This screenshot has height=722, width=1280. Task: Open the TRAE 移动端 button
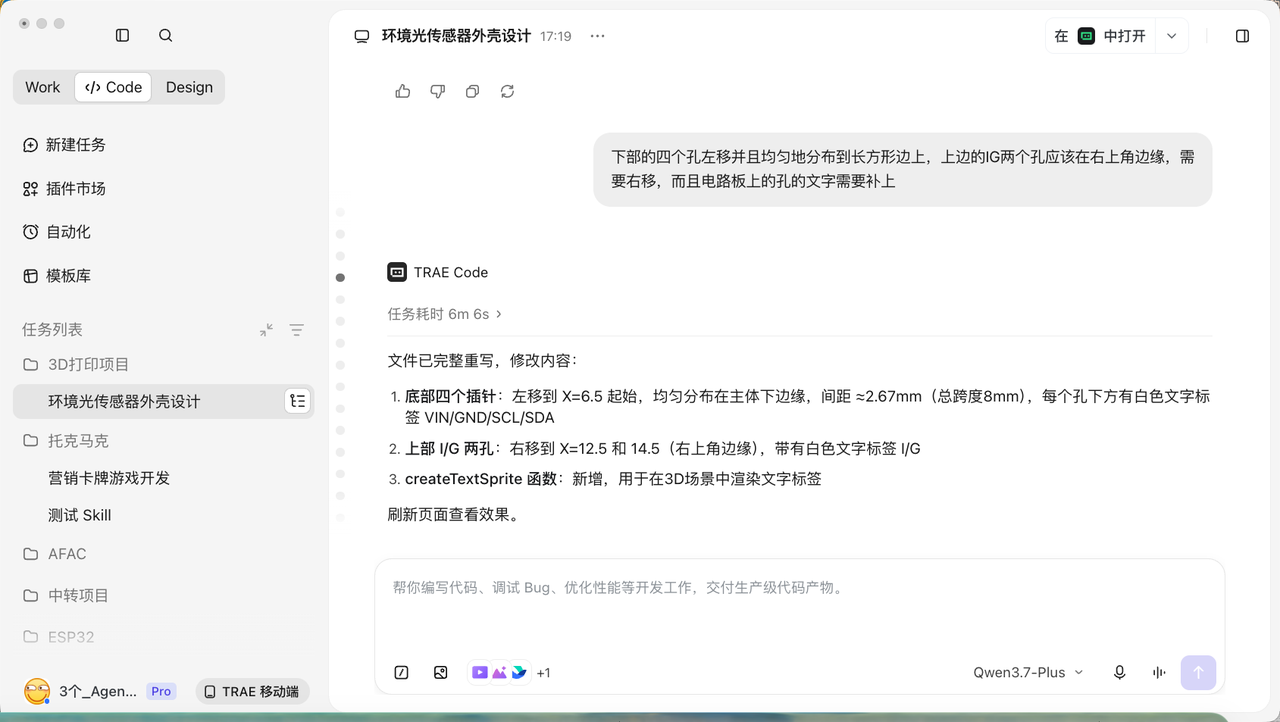252,691
